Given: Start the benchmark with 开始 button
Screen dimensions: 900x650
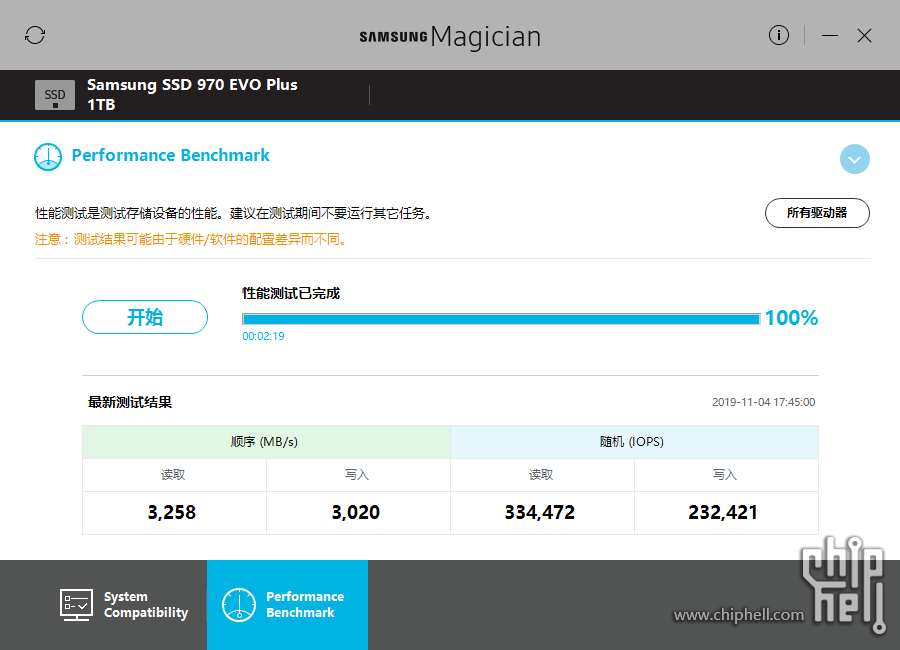Looking at the screenshot, I should pos(145,317).
